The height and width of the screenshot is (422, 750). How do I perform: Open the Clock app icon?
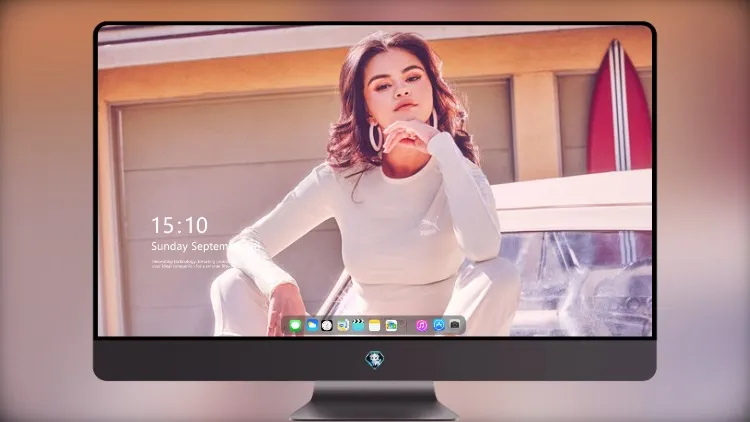(327, 325)
